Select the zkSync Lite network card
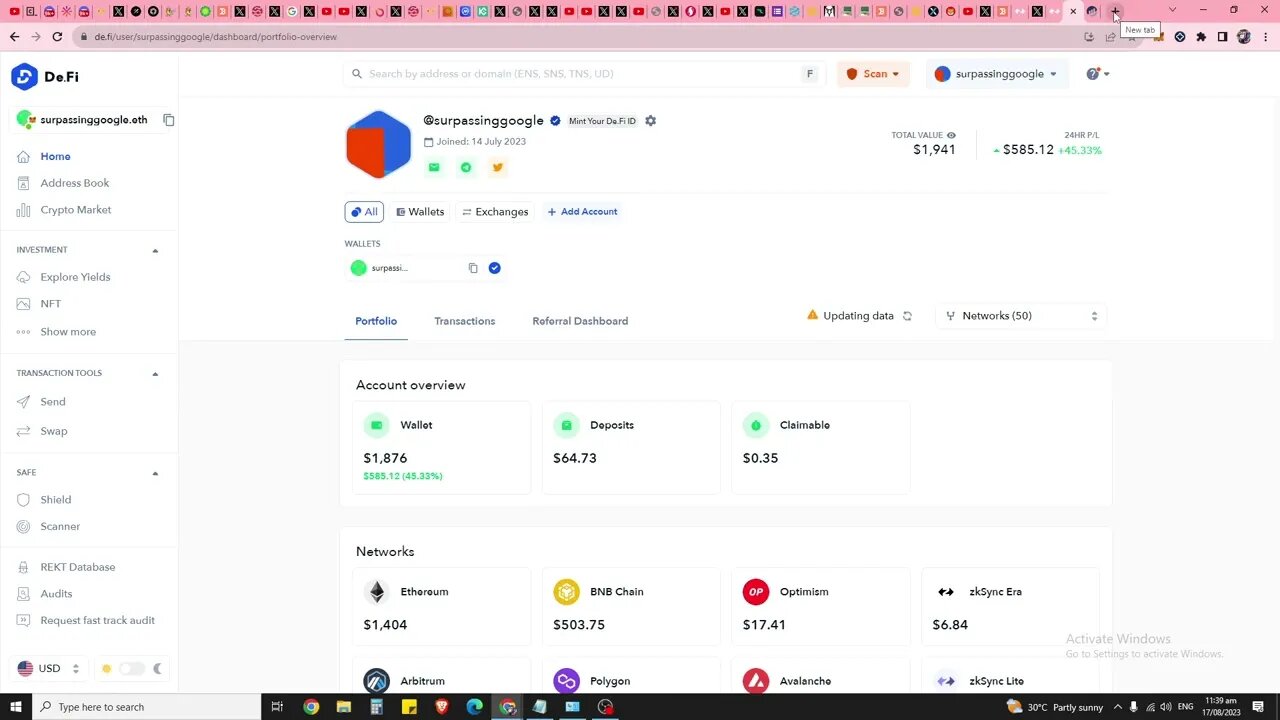 pos(1010,676)
